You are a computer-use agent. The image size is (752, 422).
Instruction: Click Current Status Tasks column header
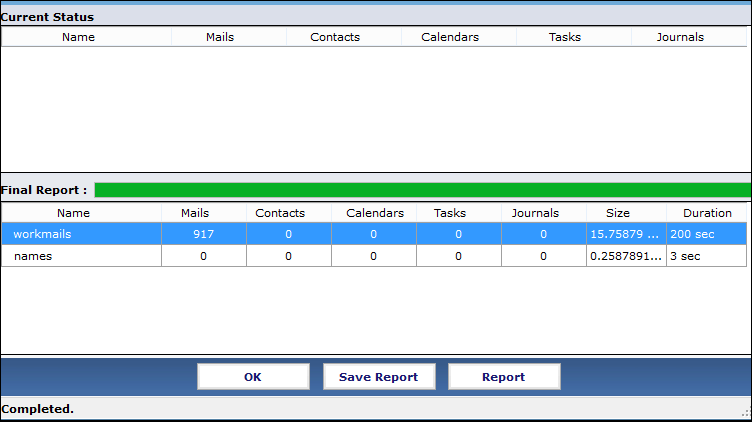point(575,37)
